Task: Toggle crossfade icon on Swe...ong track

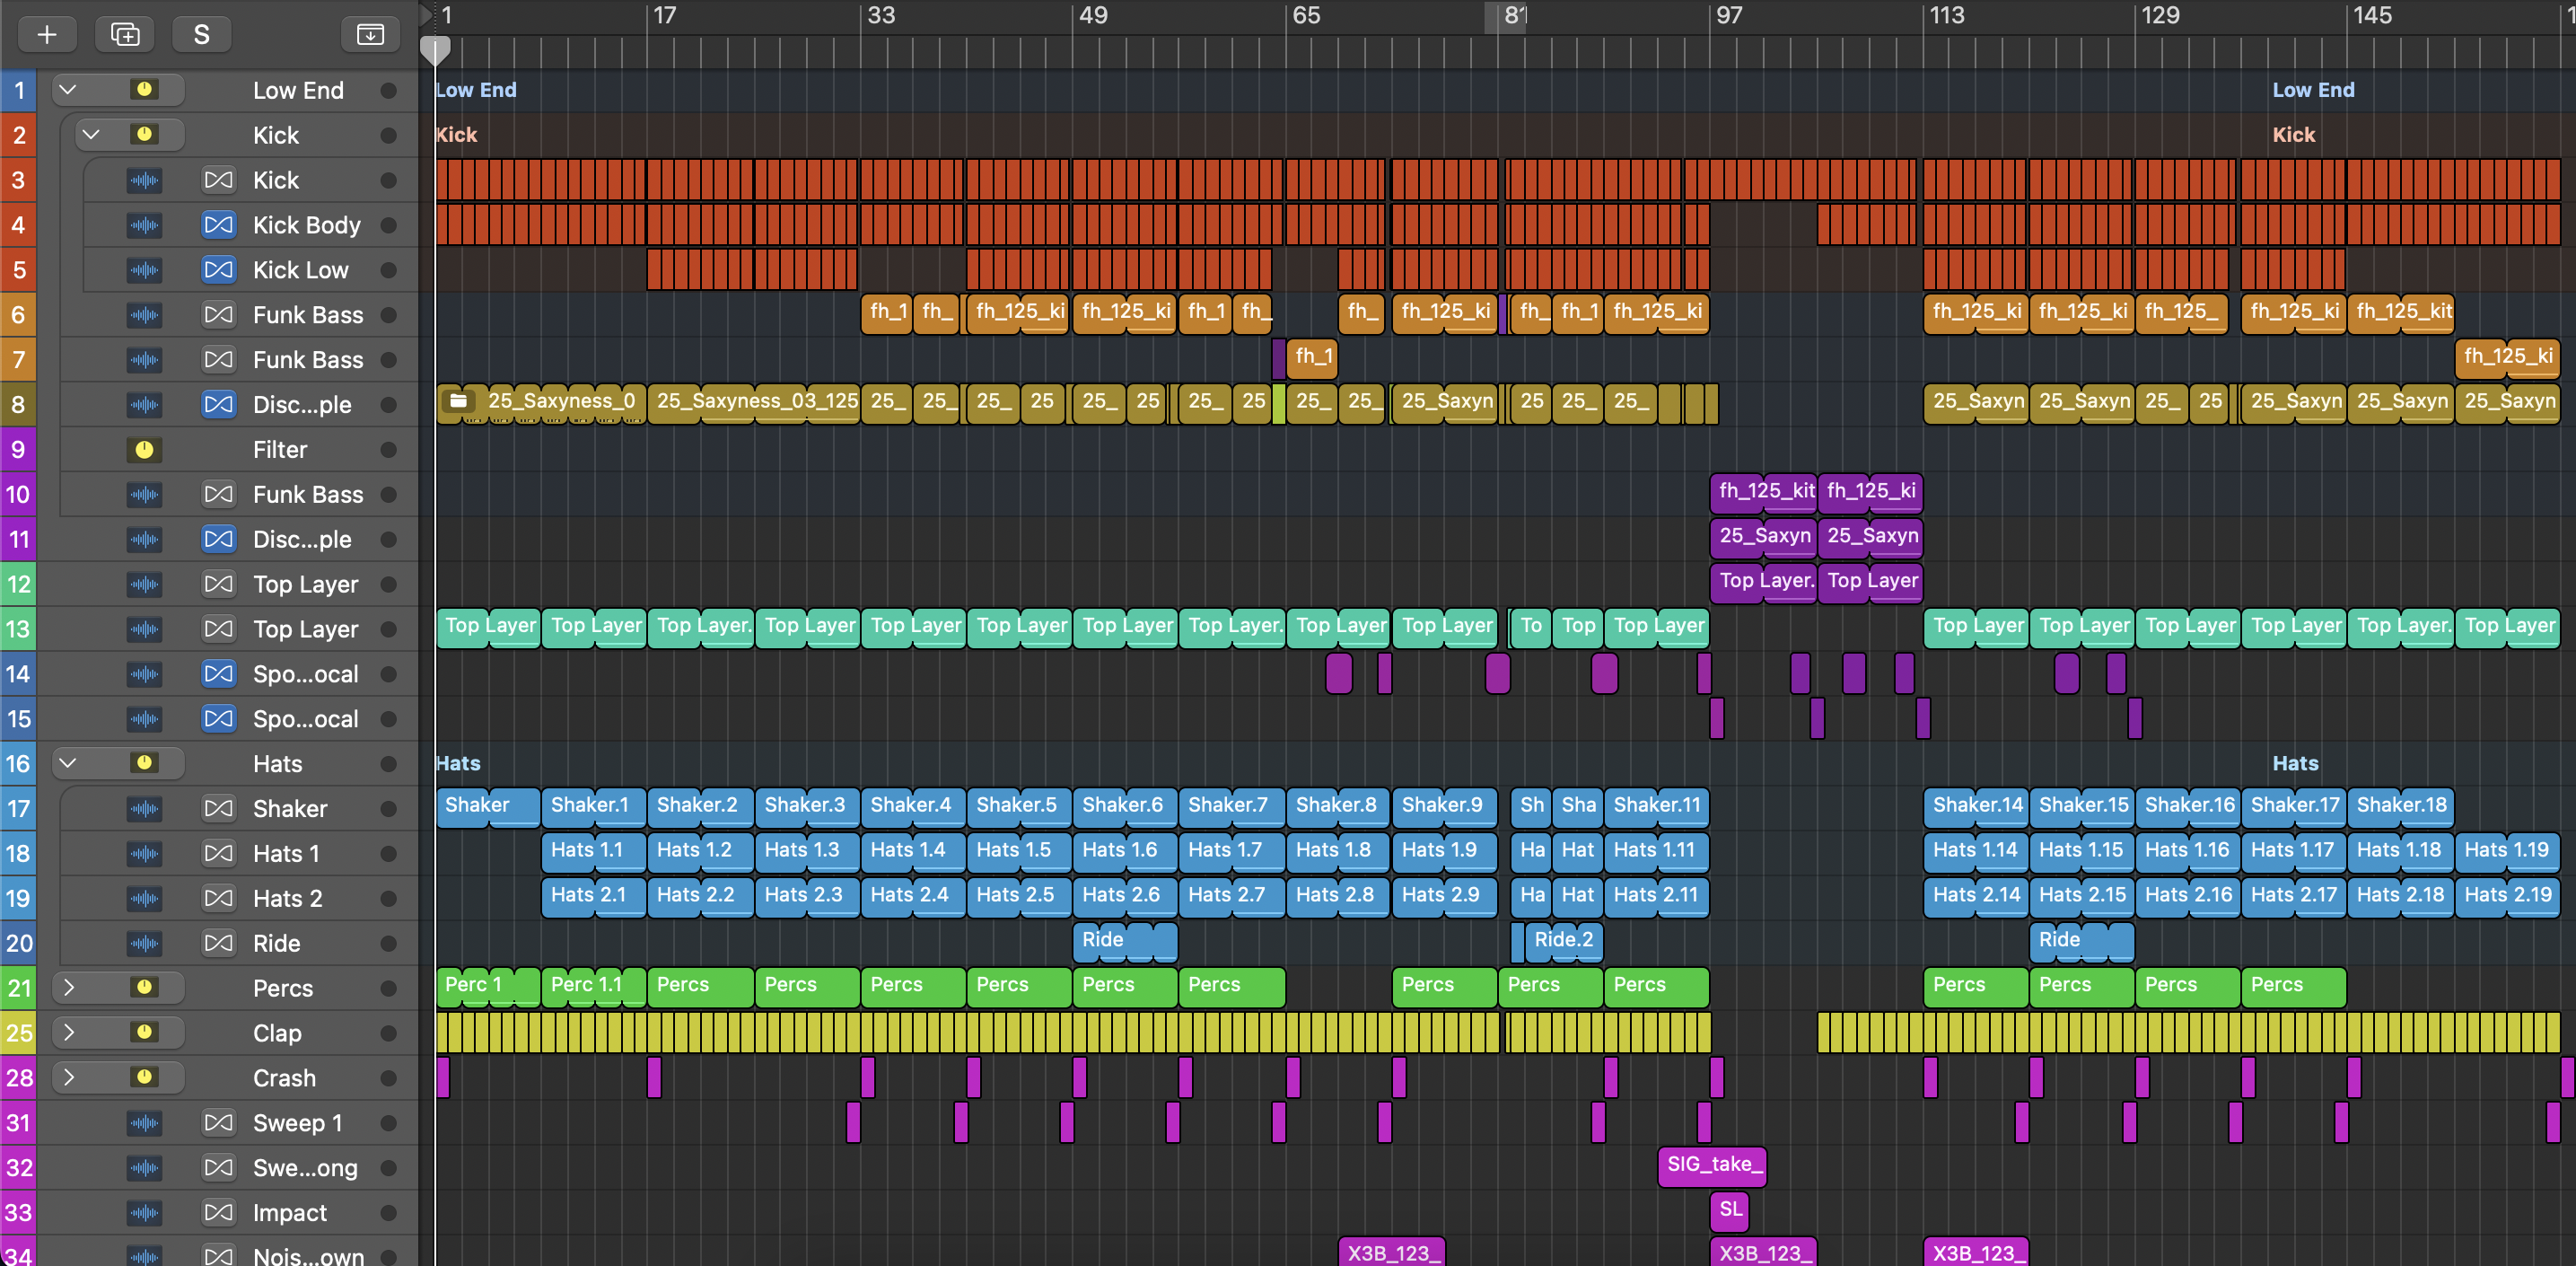Action: pyautogui.click(x=218, y=1167)
